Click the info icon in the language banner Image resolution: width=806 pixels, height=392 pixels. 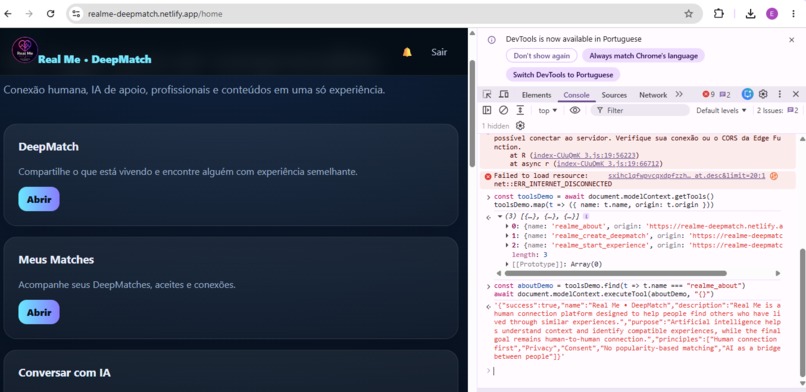tap(491, 40)
